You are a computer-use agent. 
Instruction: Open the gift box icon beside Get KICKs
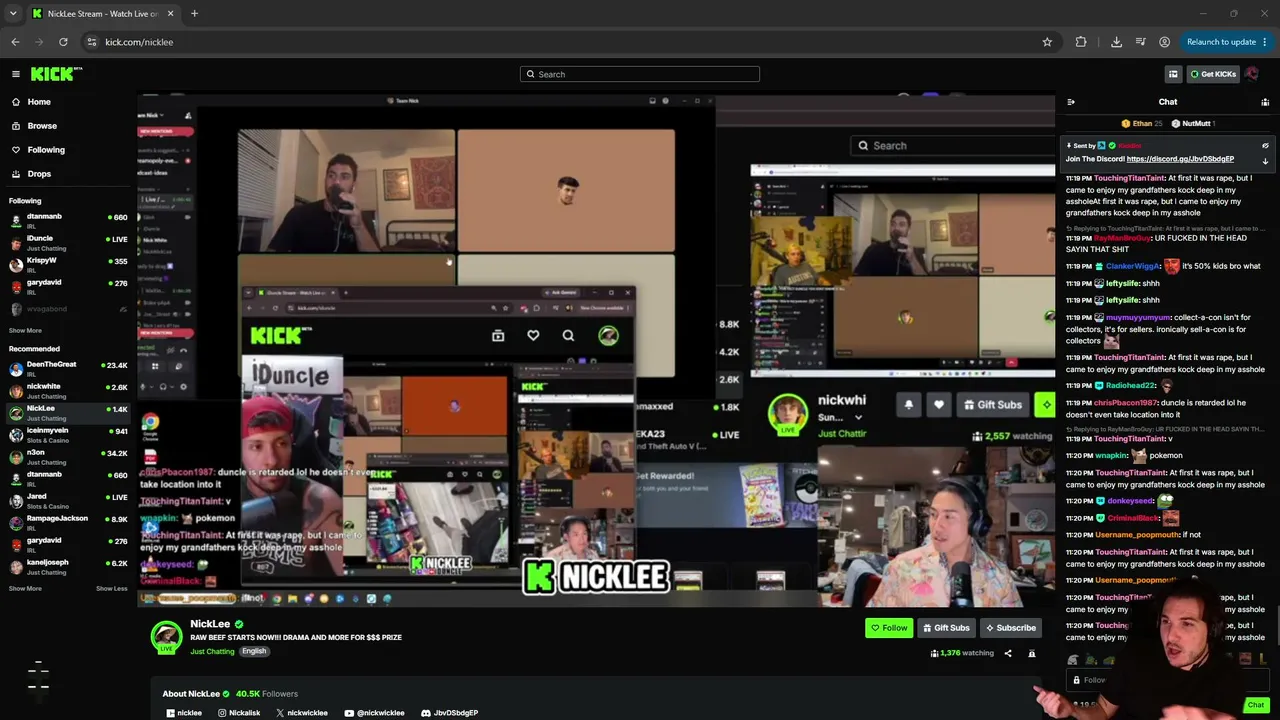coord(1173,74)
